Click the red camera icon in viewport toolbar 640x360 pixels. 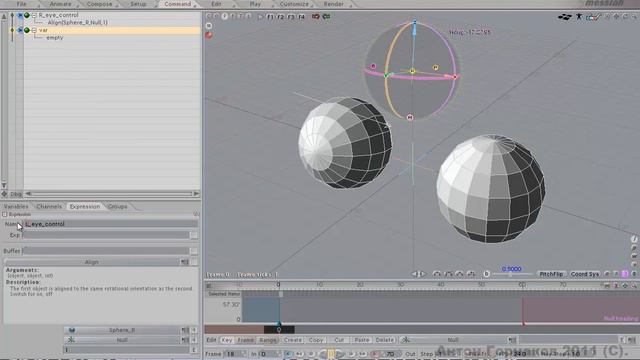coord(316,17)
